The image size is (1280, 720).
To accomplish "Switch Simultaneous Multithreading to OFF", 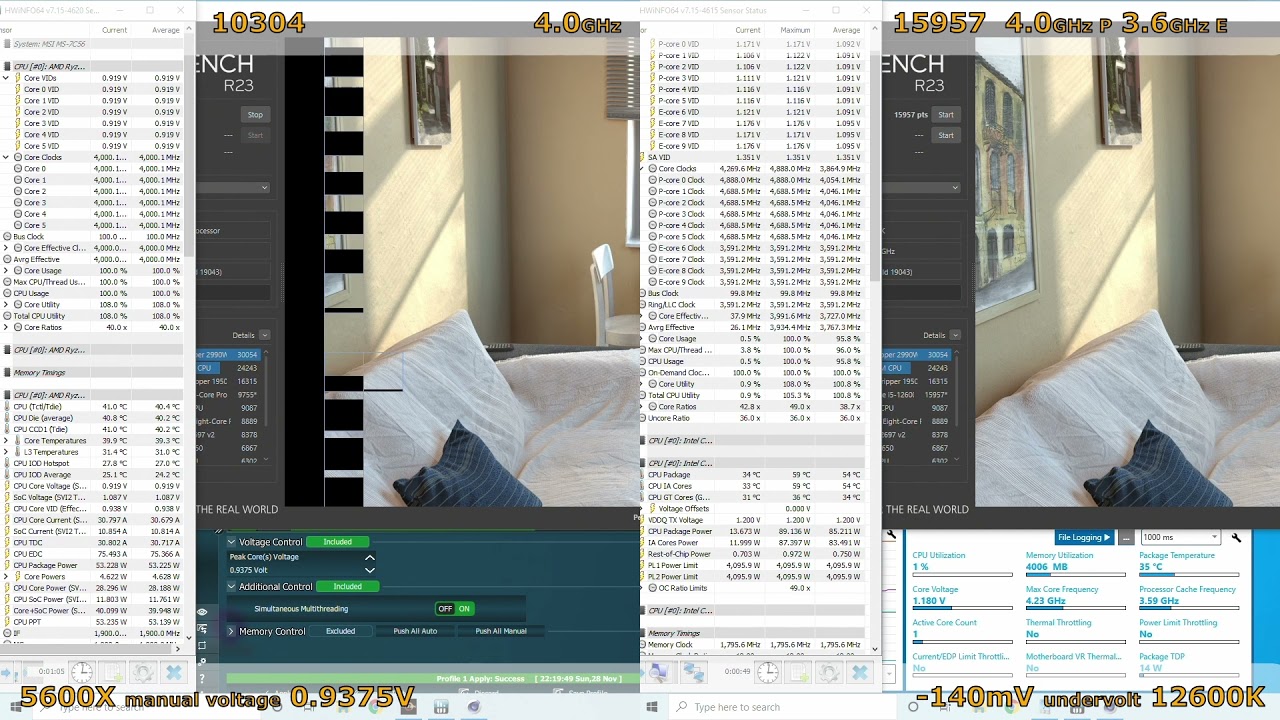I will coord(445,608).
